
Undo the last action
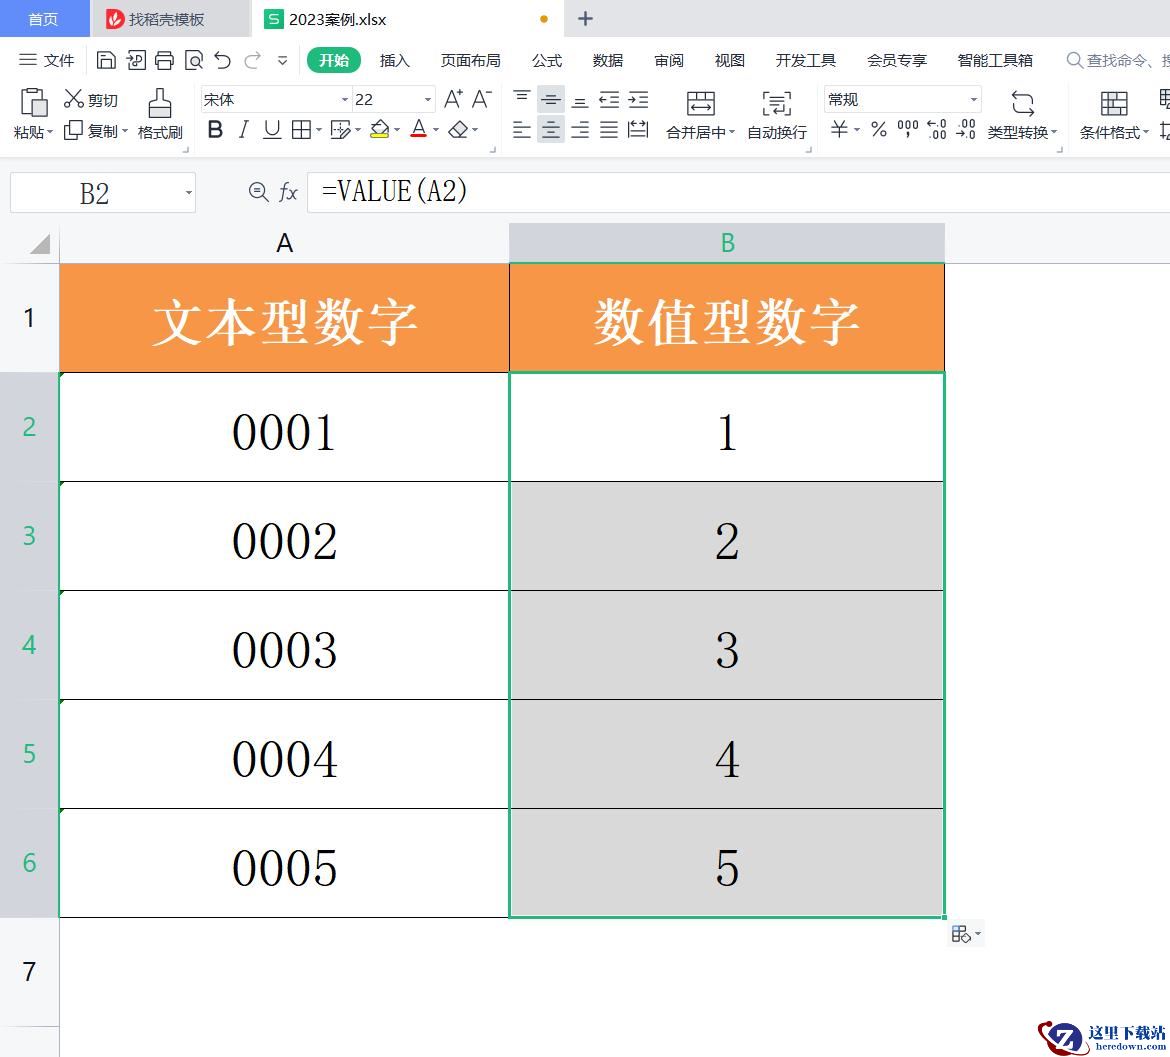coord(222,60)
